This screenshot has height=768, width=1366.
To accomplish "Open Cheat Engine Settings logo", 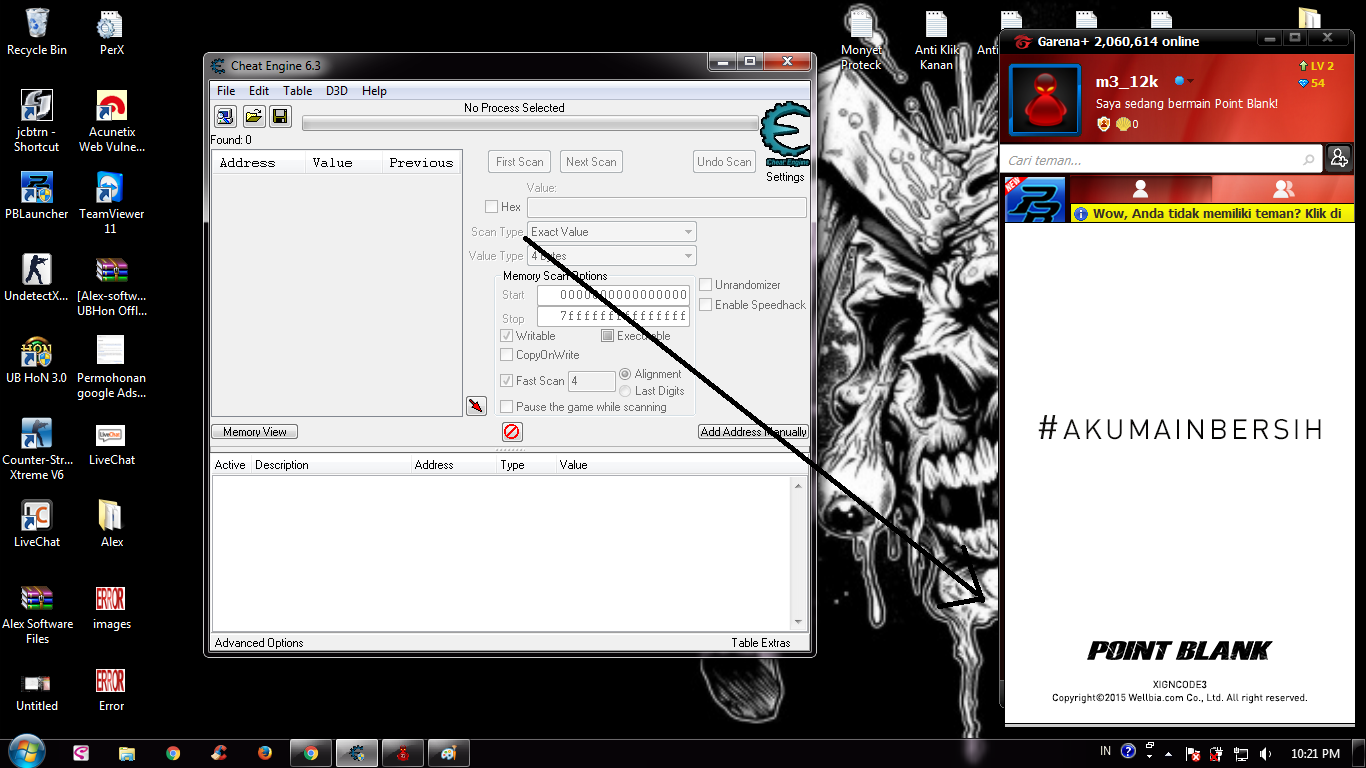I will (785, 135).
